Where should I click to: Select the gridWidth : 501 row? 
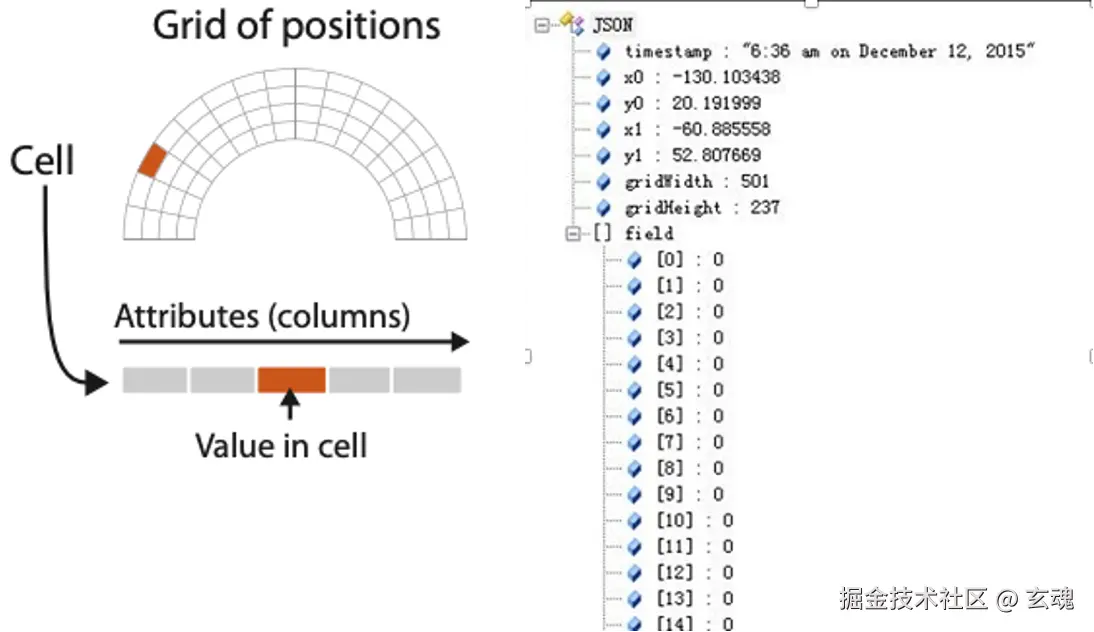coord(696,182)
